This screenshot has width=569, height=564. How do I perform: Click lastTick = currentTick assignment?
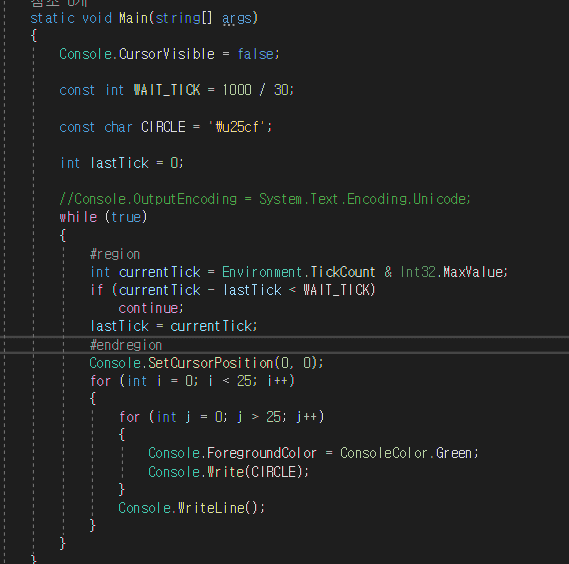tap(173, 326)
